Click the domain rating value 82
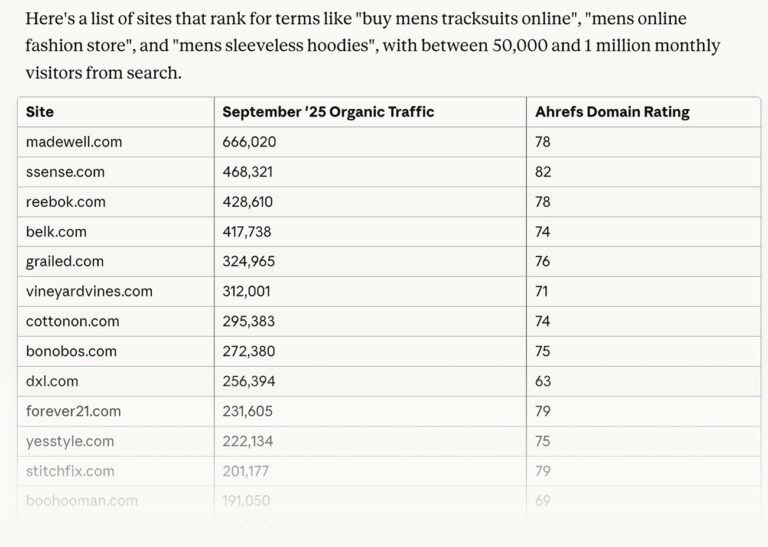768x547 pixels. 543,172
